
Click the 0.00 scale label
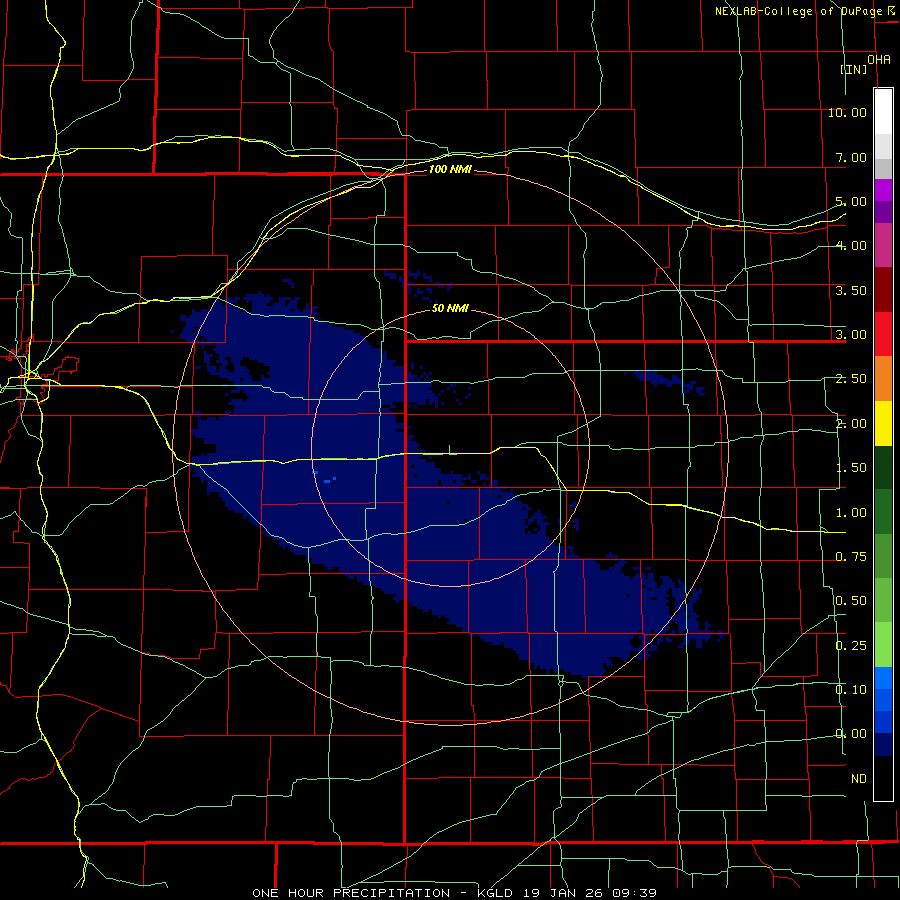[851, 734]
